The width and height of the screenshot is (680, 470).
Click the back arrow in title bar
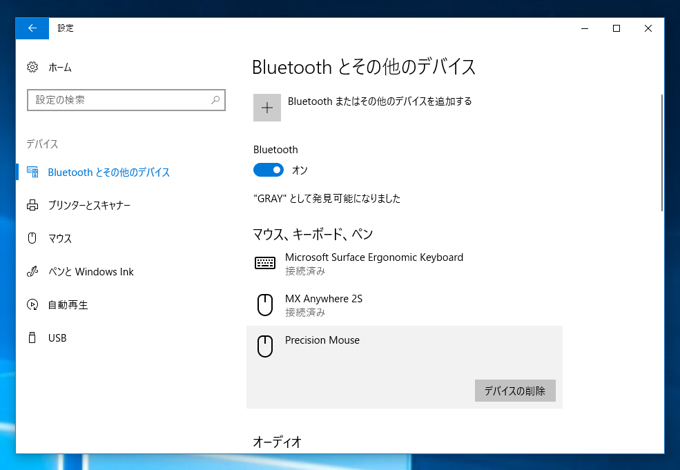point(32,28)
